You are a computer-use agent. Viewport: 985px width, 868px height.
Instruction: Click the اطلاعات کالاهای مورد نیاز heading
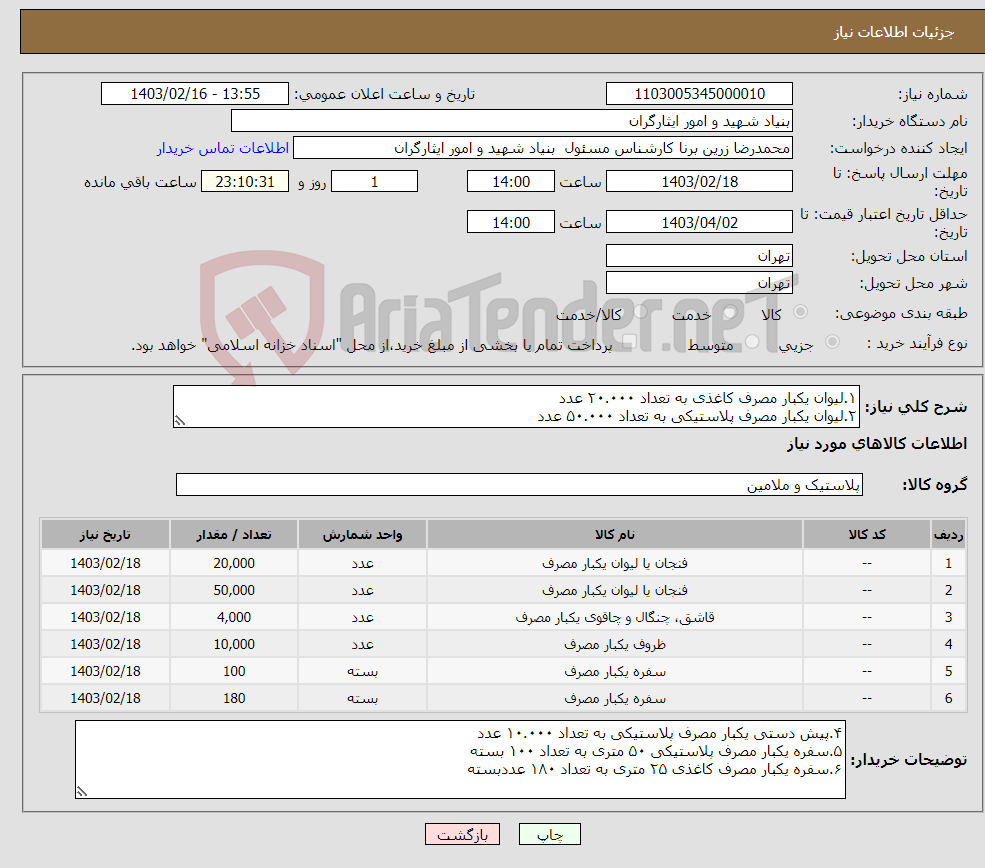tap(877, 444)
